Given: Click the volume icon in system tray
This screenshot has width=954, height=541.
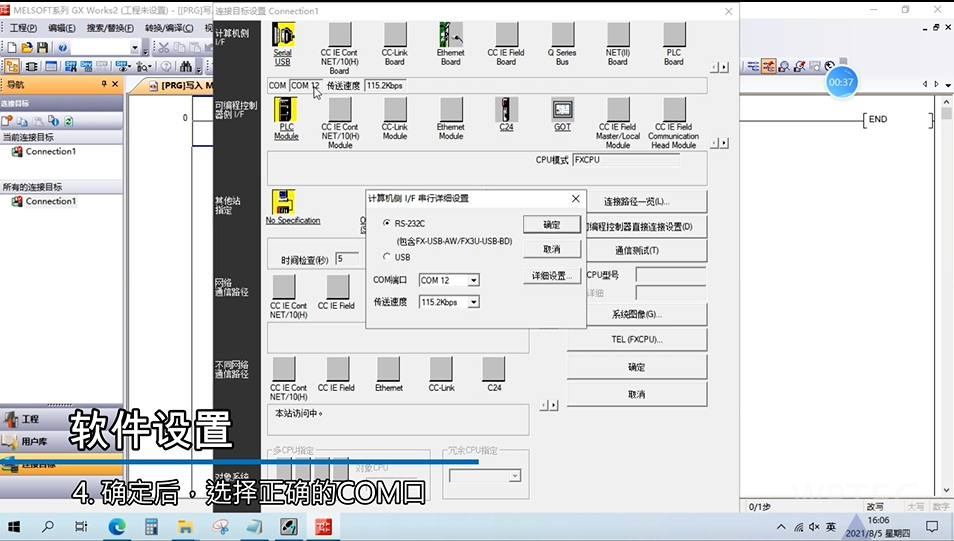Looking at the screenshot, I should point(814,527).
